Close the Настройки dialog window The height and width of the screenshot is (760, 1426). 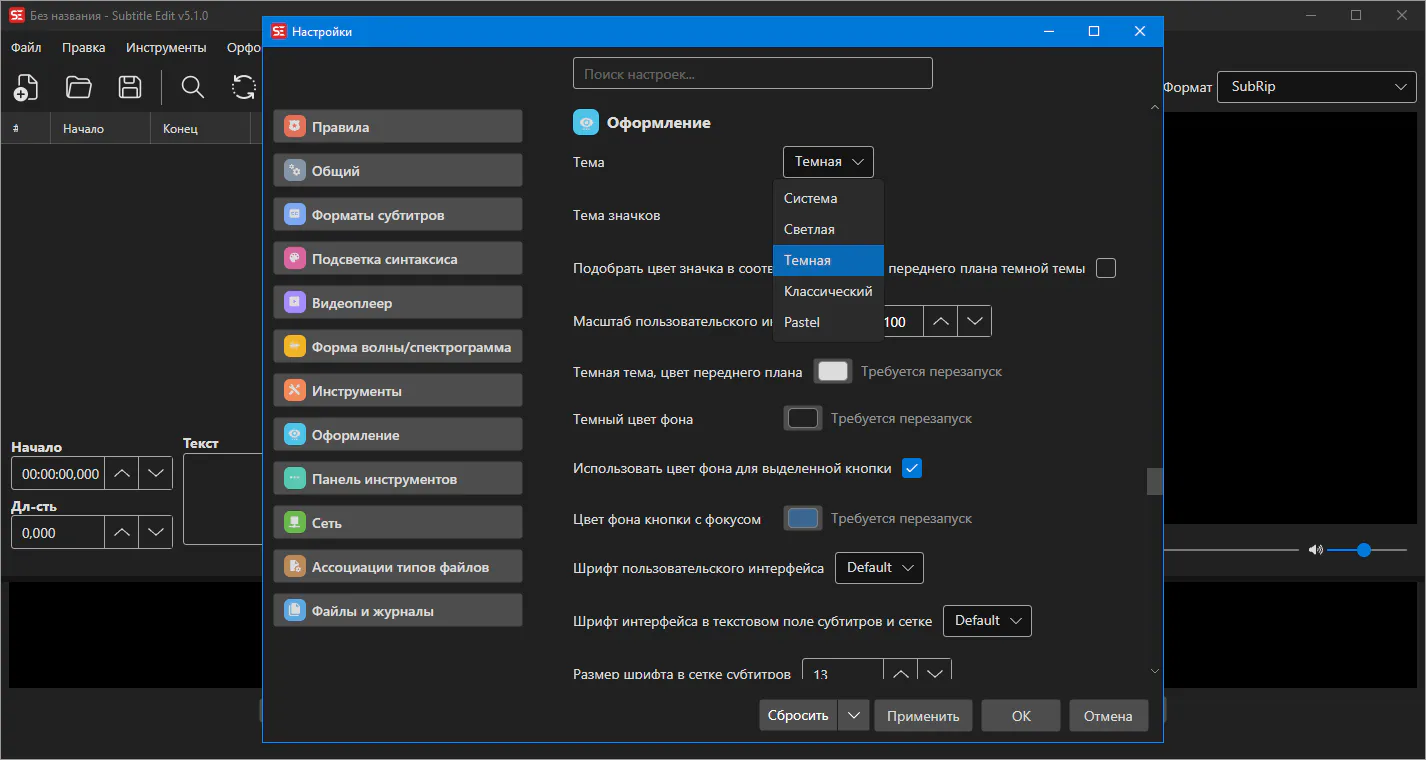(x=1140, y=31)
